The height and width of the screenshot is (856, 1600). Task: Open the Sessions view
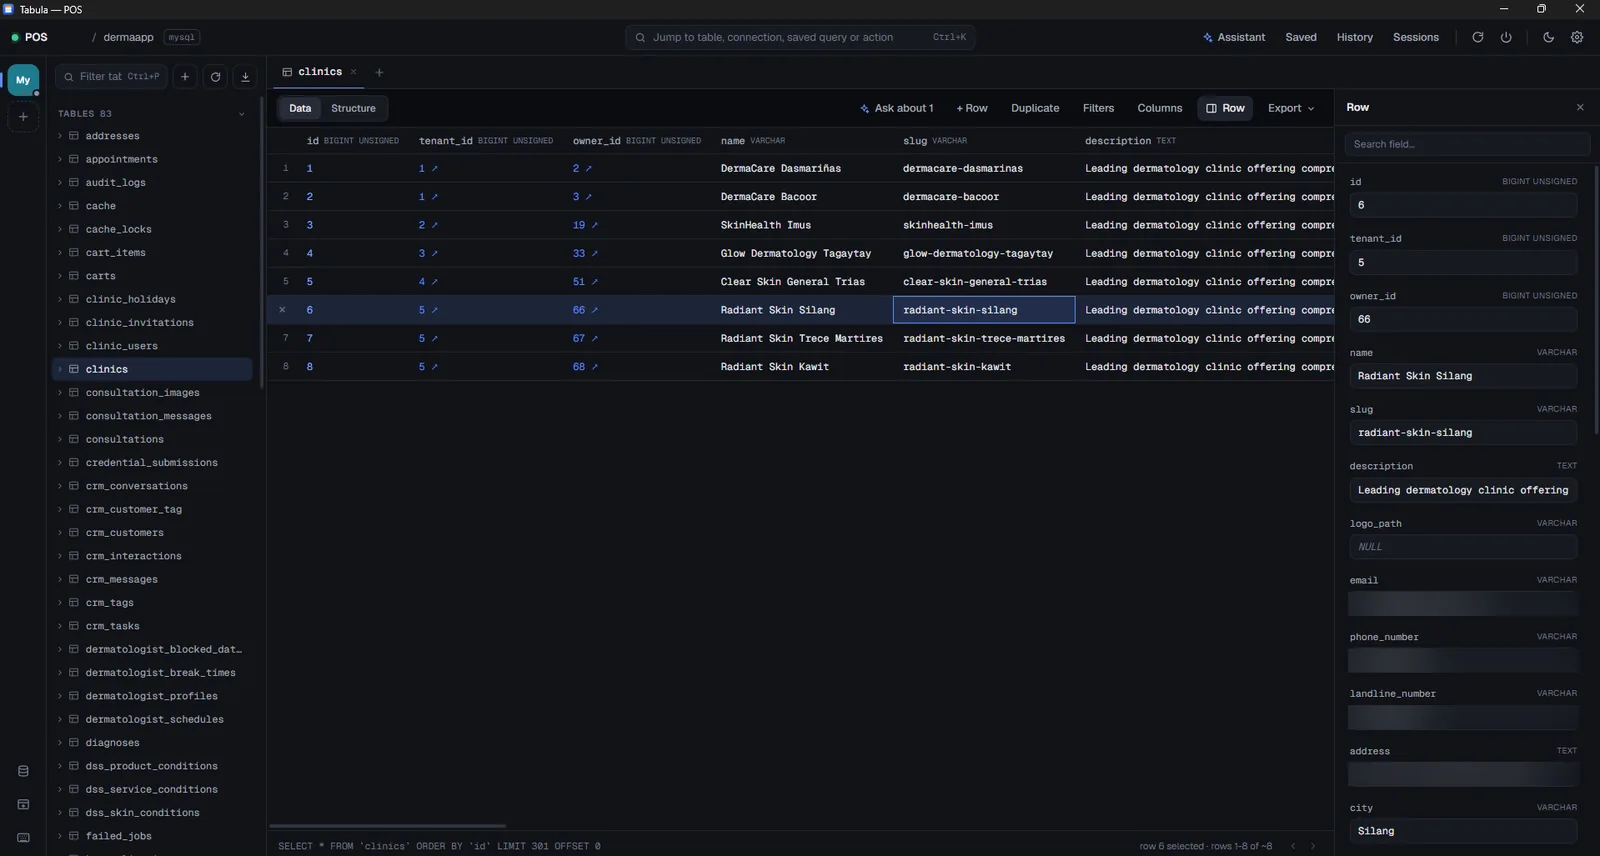1416,37
